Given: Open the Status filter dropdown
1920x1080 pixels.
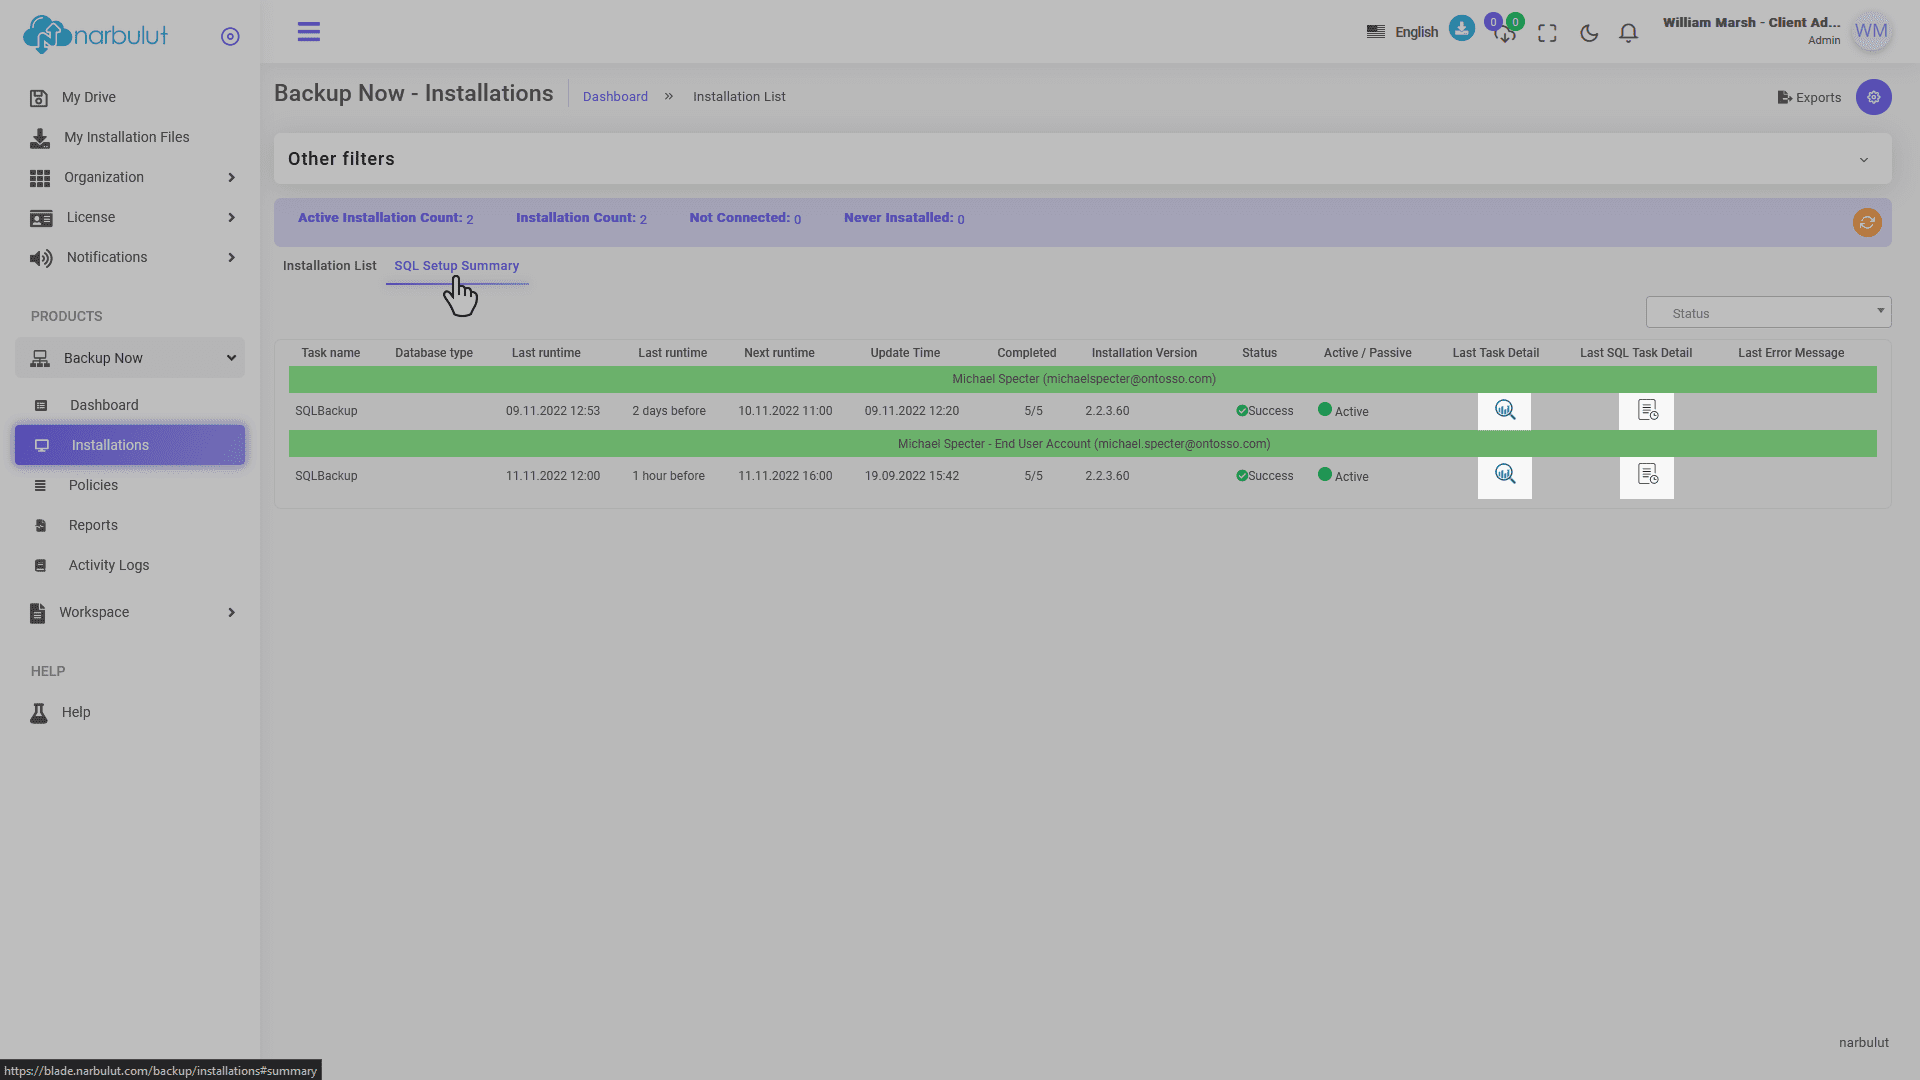Looking at the screenshot, I should point(1768,312).
